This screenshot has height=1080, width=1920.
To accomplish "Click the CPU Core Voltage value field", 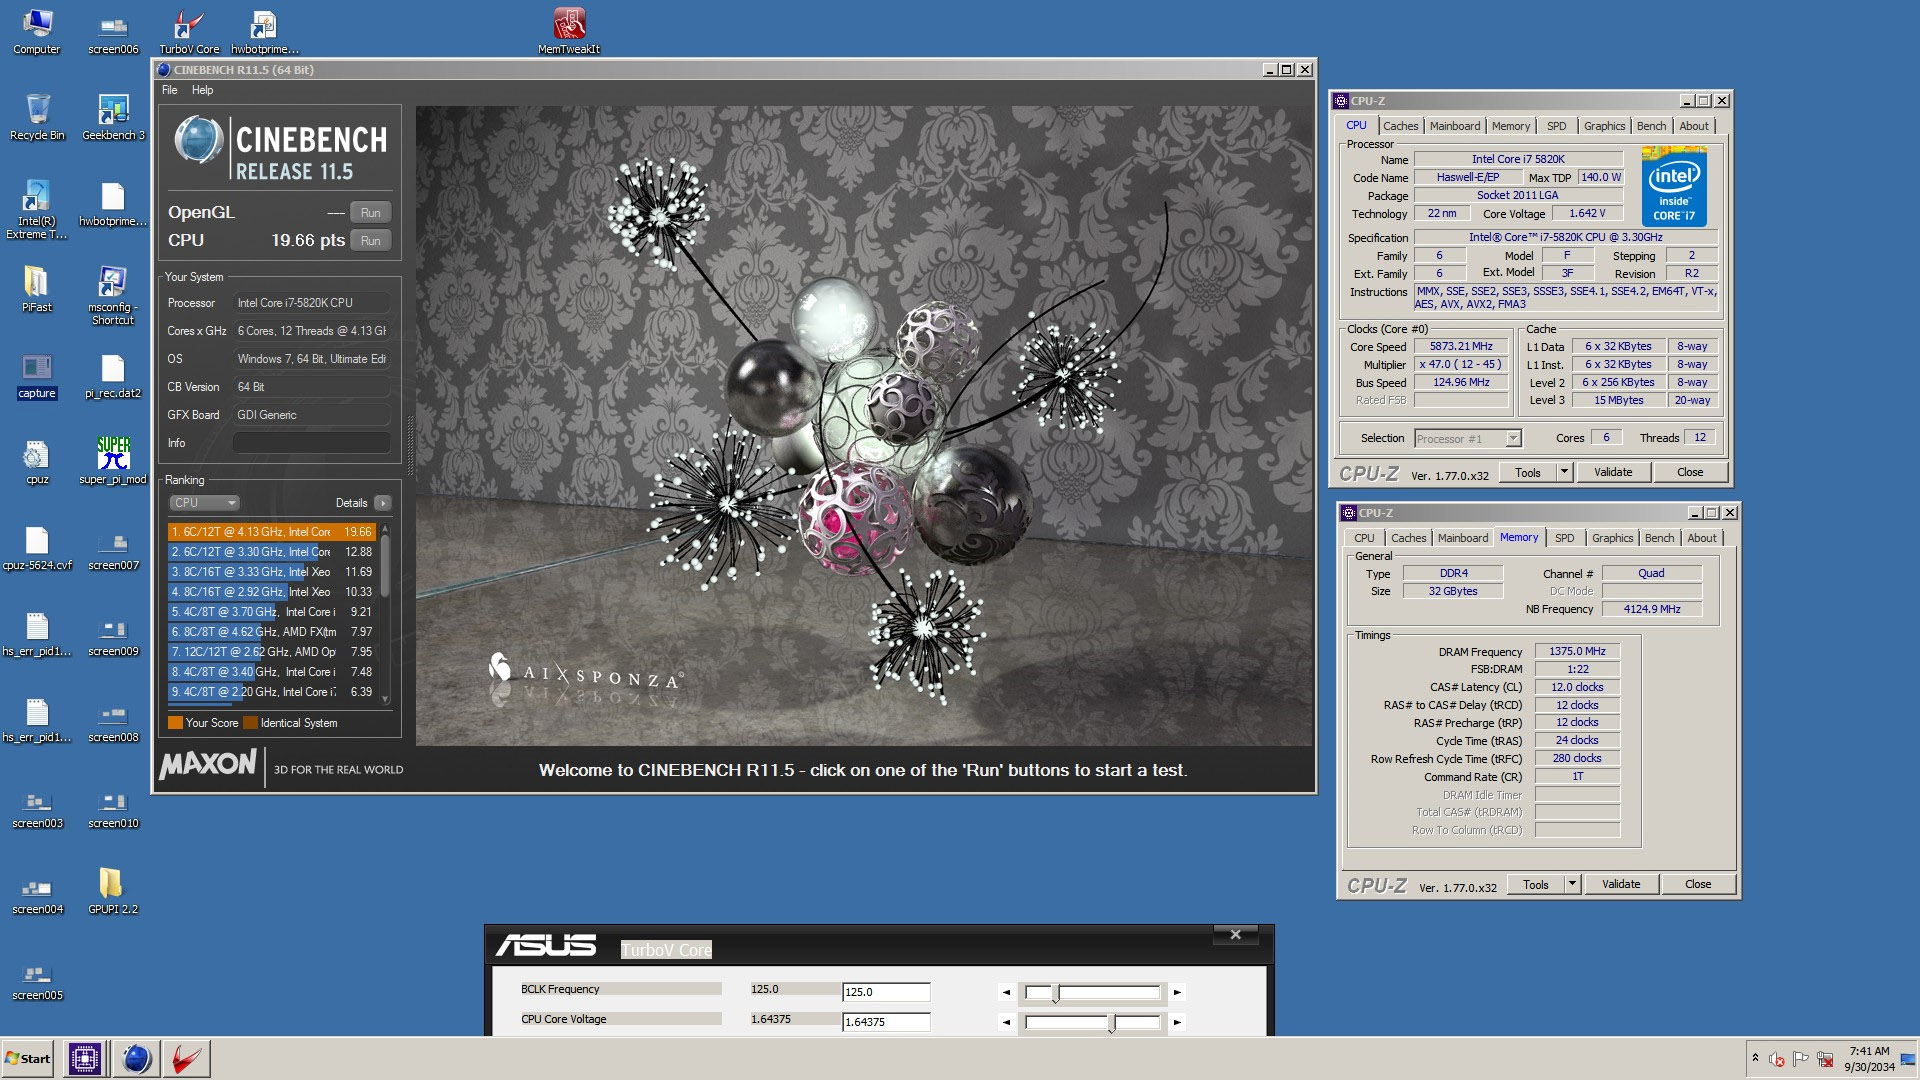I will [x=886, y=1022].
